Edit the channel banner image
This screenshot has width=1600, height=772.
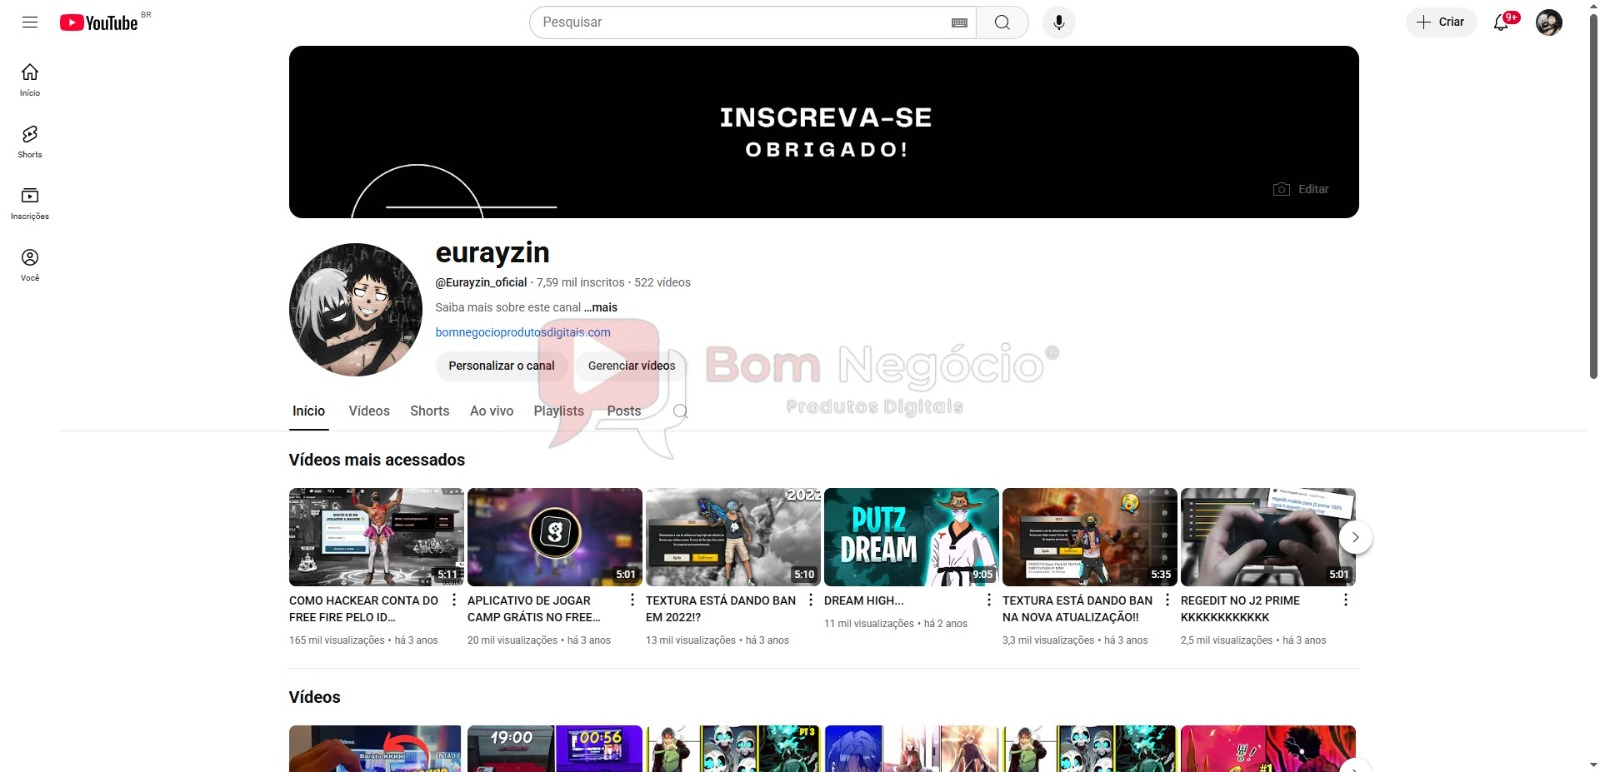pyautogui.click(x=1301, y=189)
